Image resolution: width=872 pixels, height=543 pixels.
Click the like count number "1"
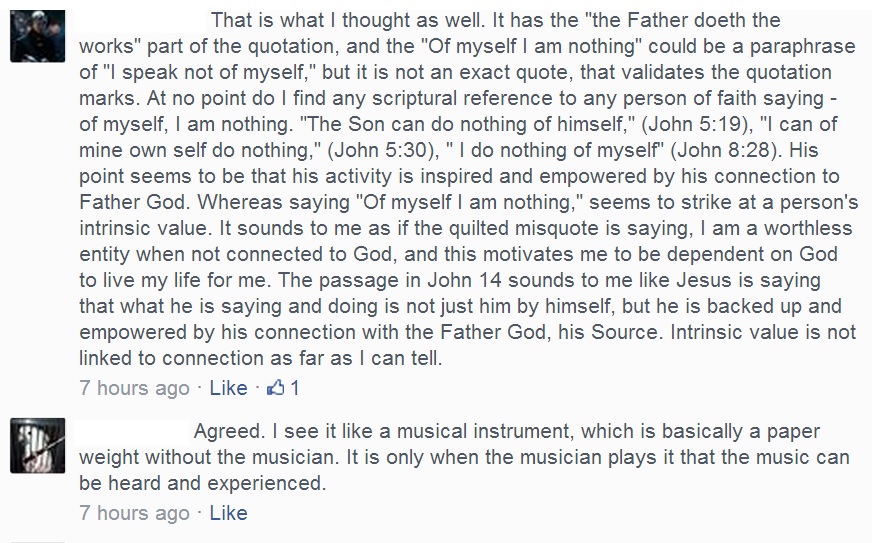(x=295, y=387)
